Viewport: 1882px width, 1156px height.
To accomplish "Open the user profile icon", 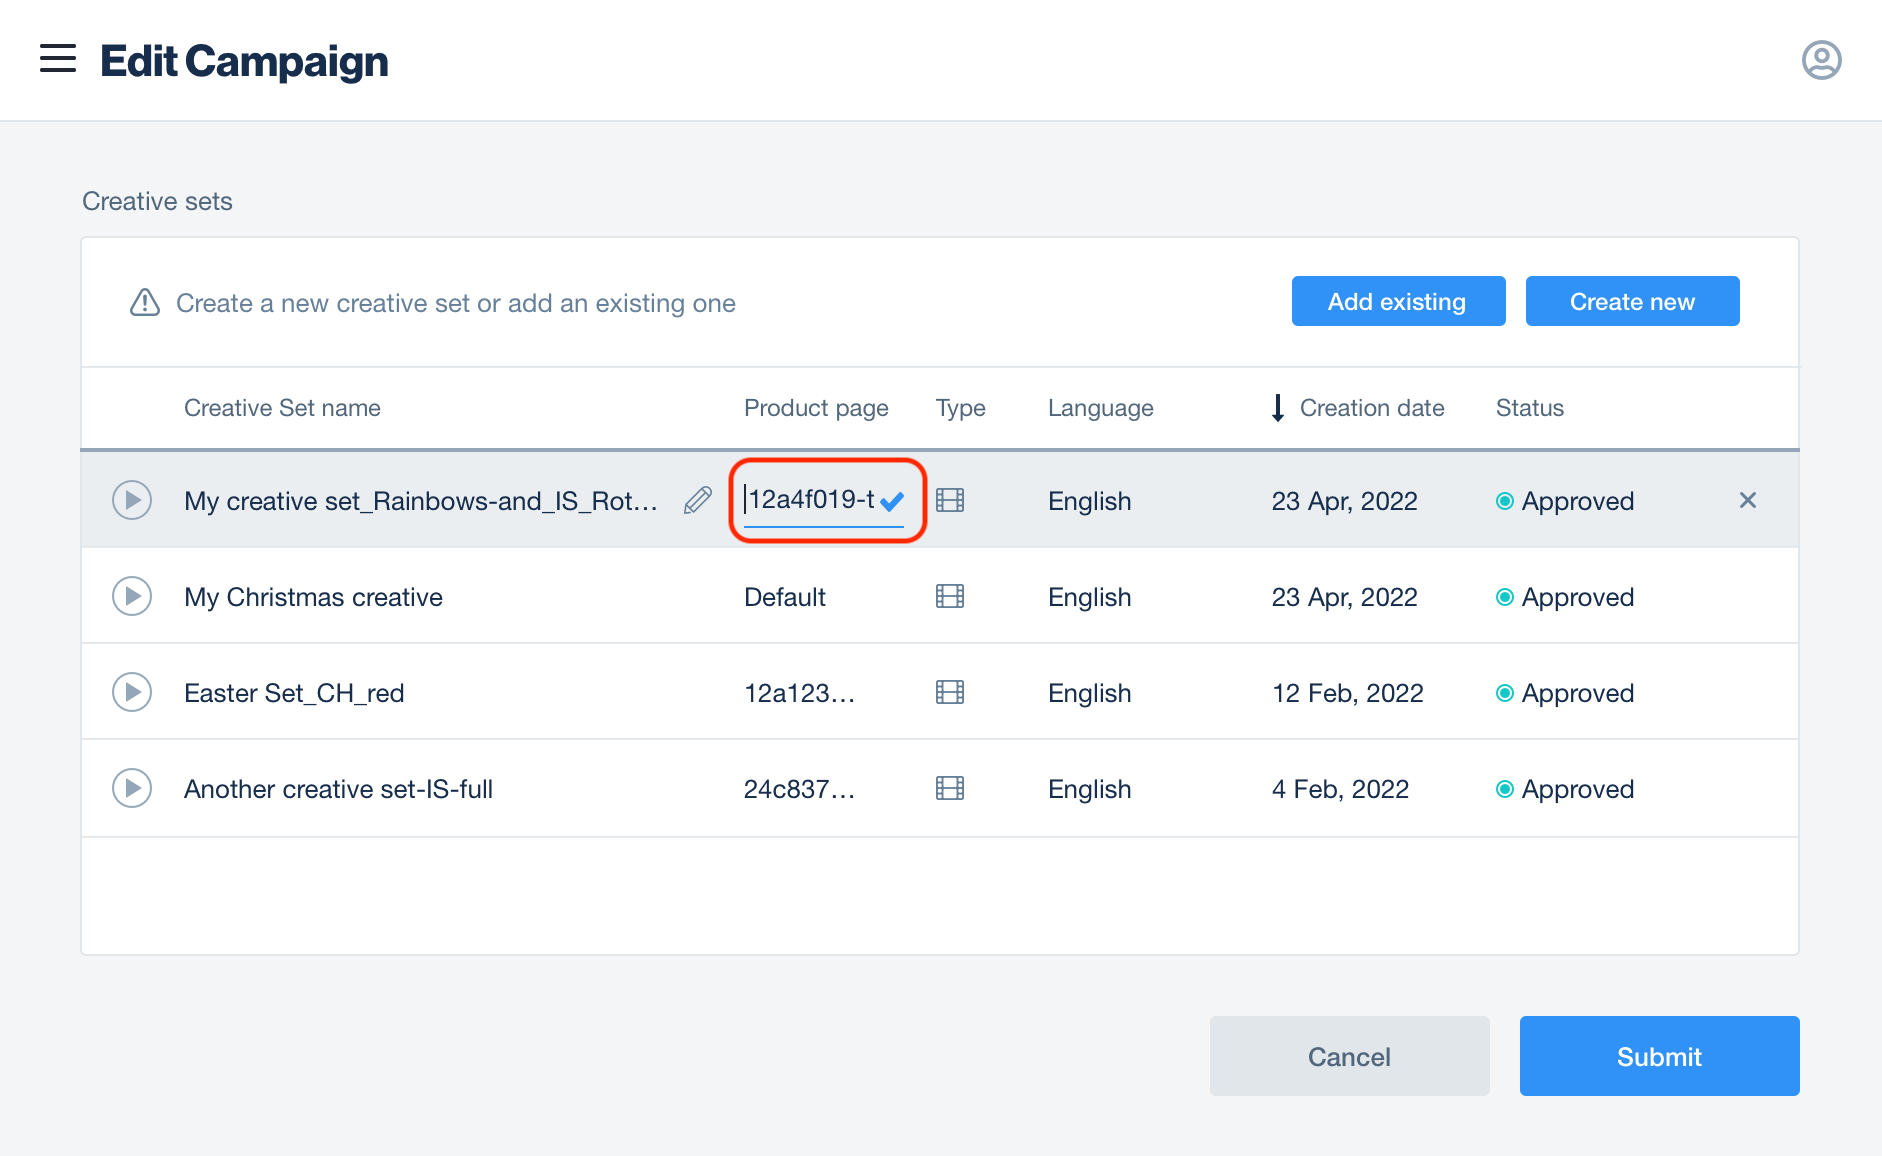I will pos(1821,60).
